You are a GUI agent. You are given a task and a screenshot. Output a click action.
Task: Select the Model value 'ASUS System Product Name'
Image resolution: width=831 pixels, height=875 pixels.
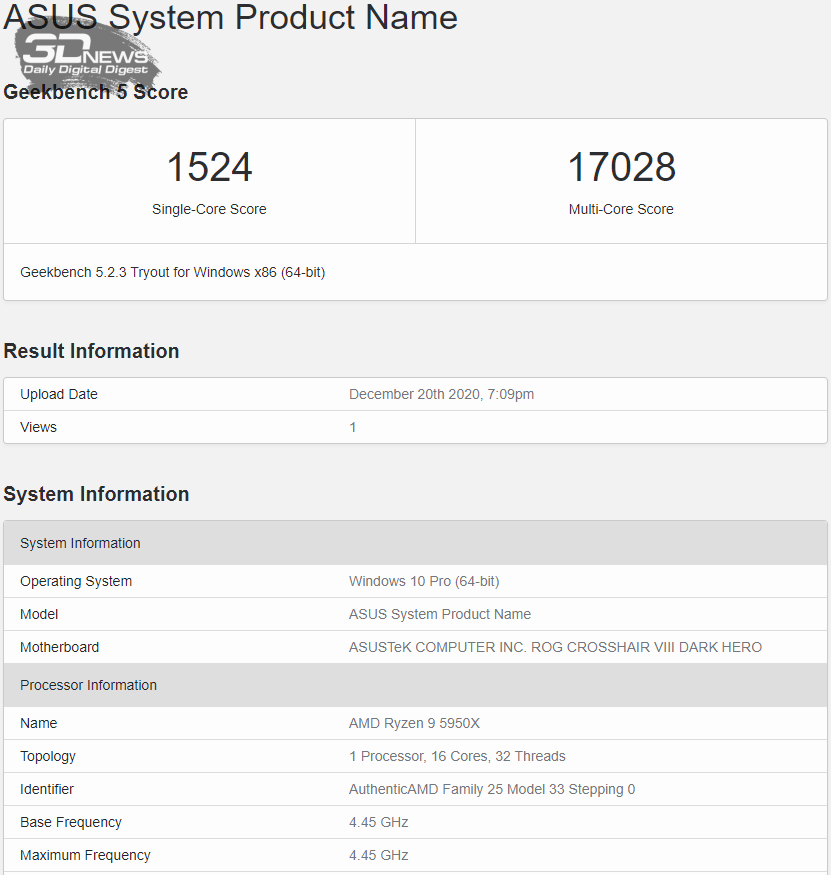pos(440,614)
